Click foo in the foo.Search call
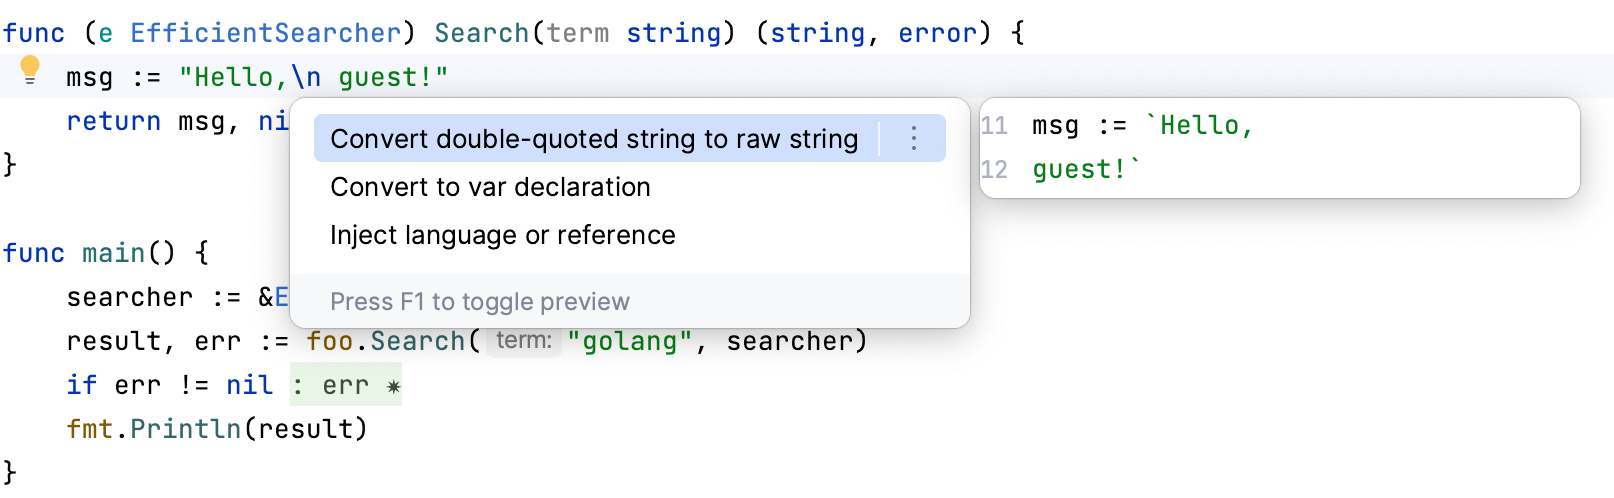 point(329,341)
